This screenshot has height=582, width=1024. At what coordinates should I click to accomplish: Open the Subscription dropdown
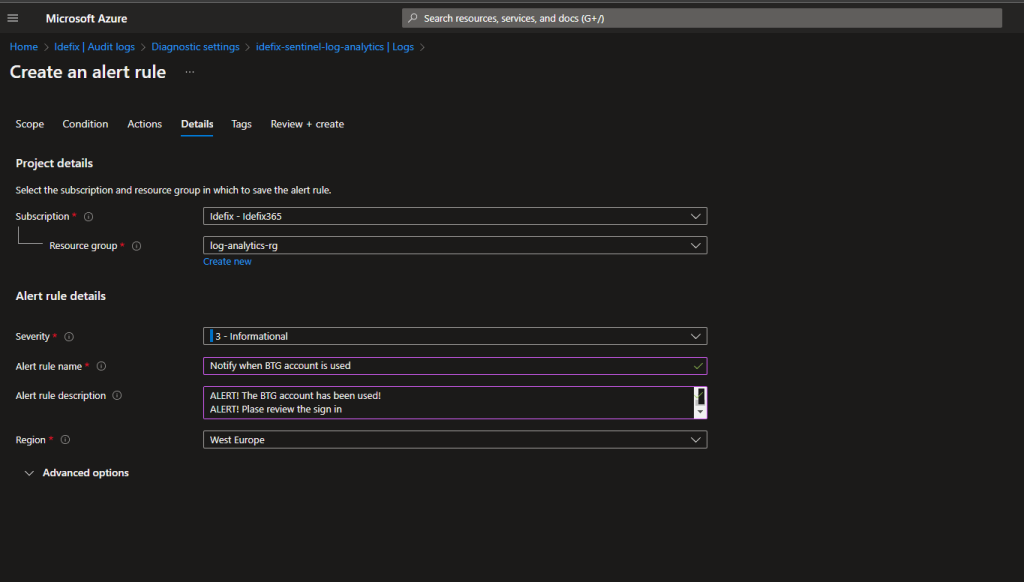tap(455, 216)
